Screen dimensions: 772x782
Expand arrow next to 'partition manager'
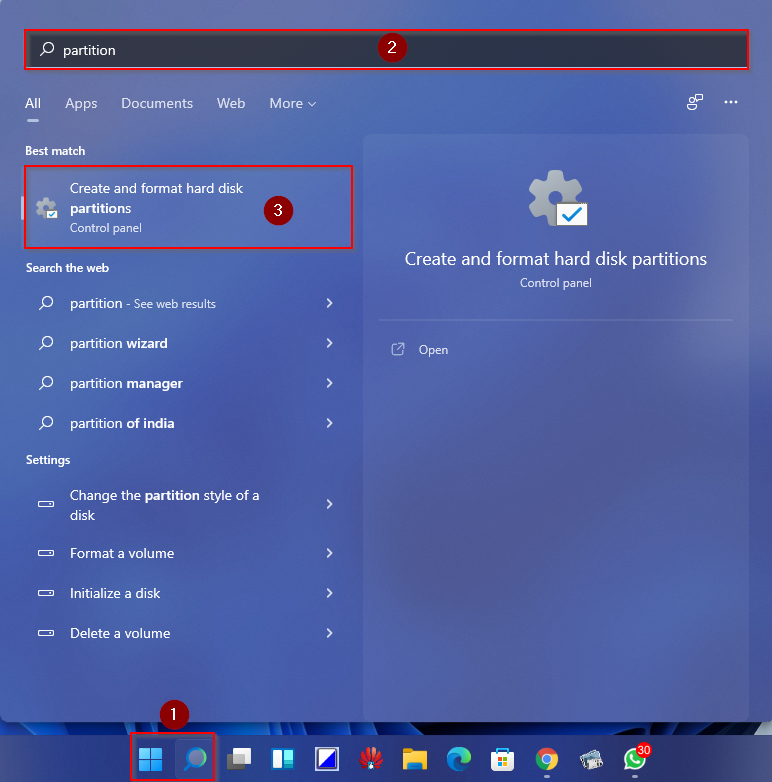click(329, 383)
